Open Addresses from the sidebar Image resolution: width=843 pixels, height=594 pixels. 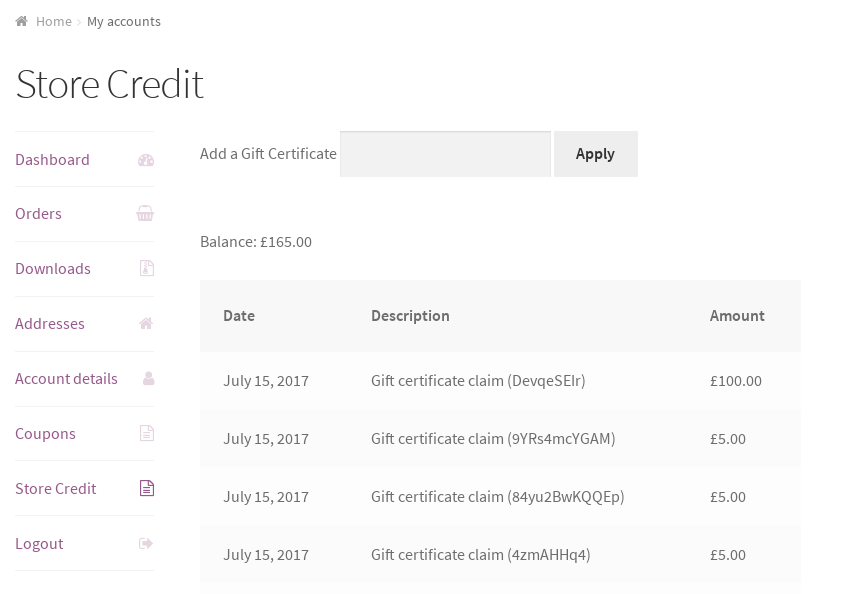(x=49, y=324)
